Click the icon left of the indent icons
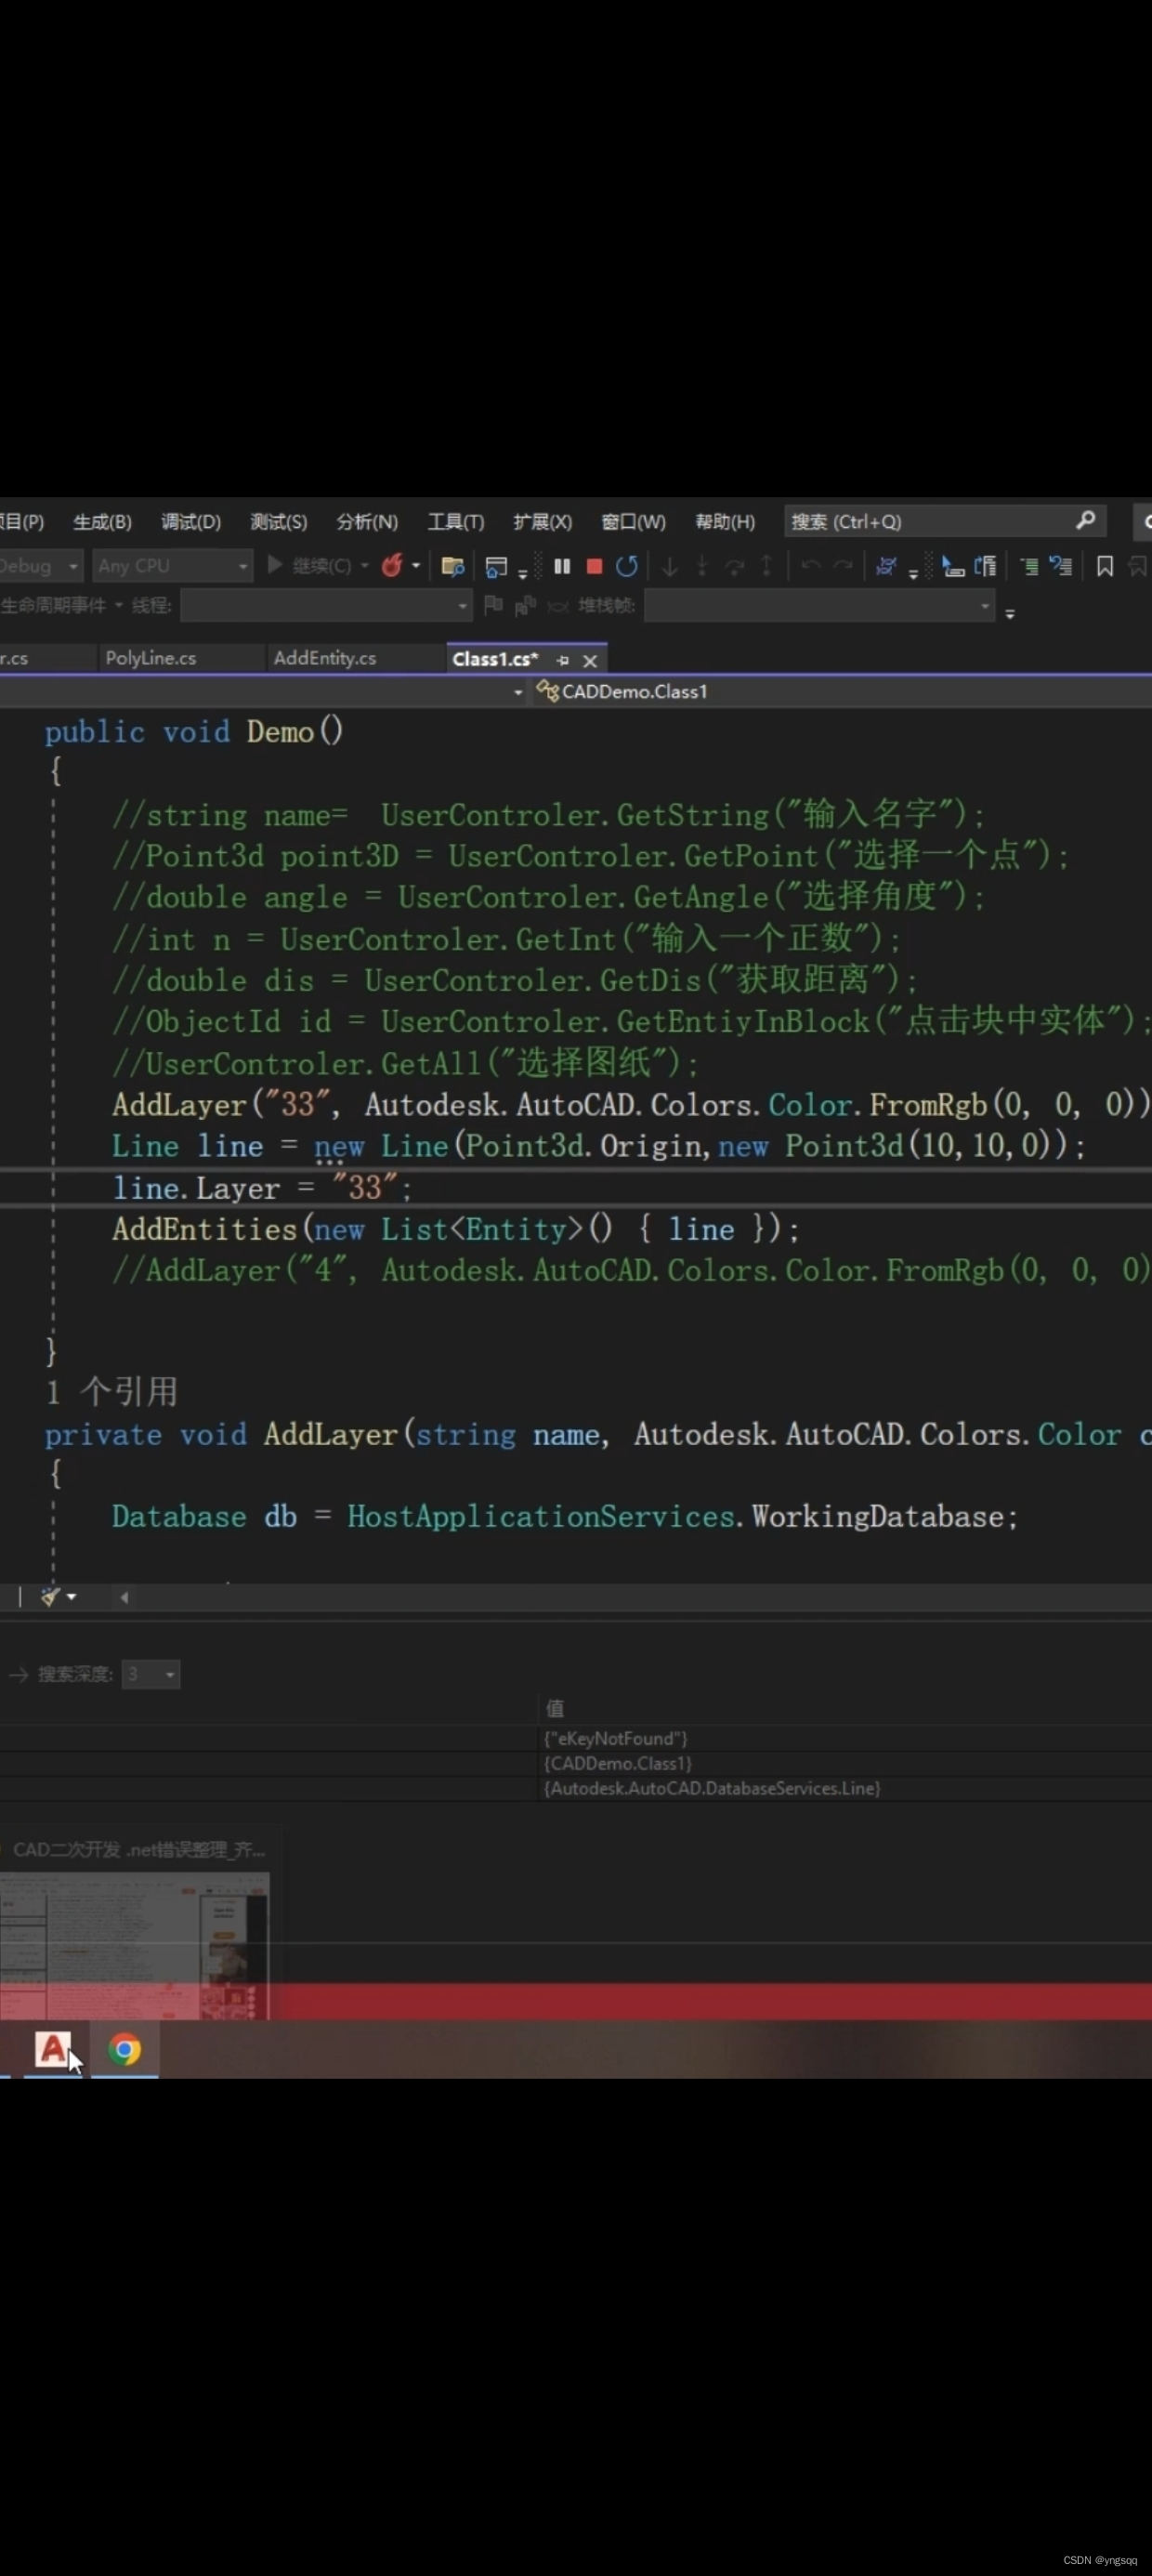 [x=985, y=566]
